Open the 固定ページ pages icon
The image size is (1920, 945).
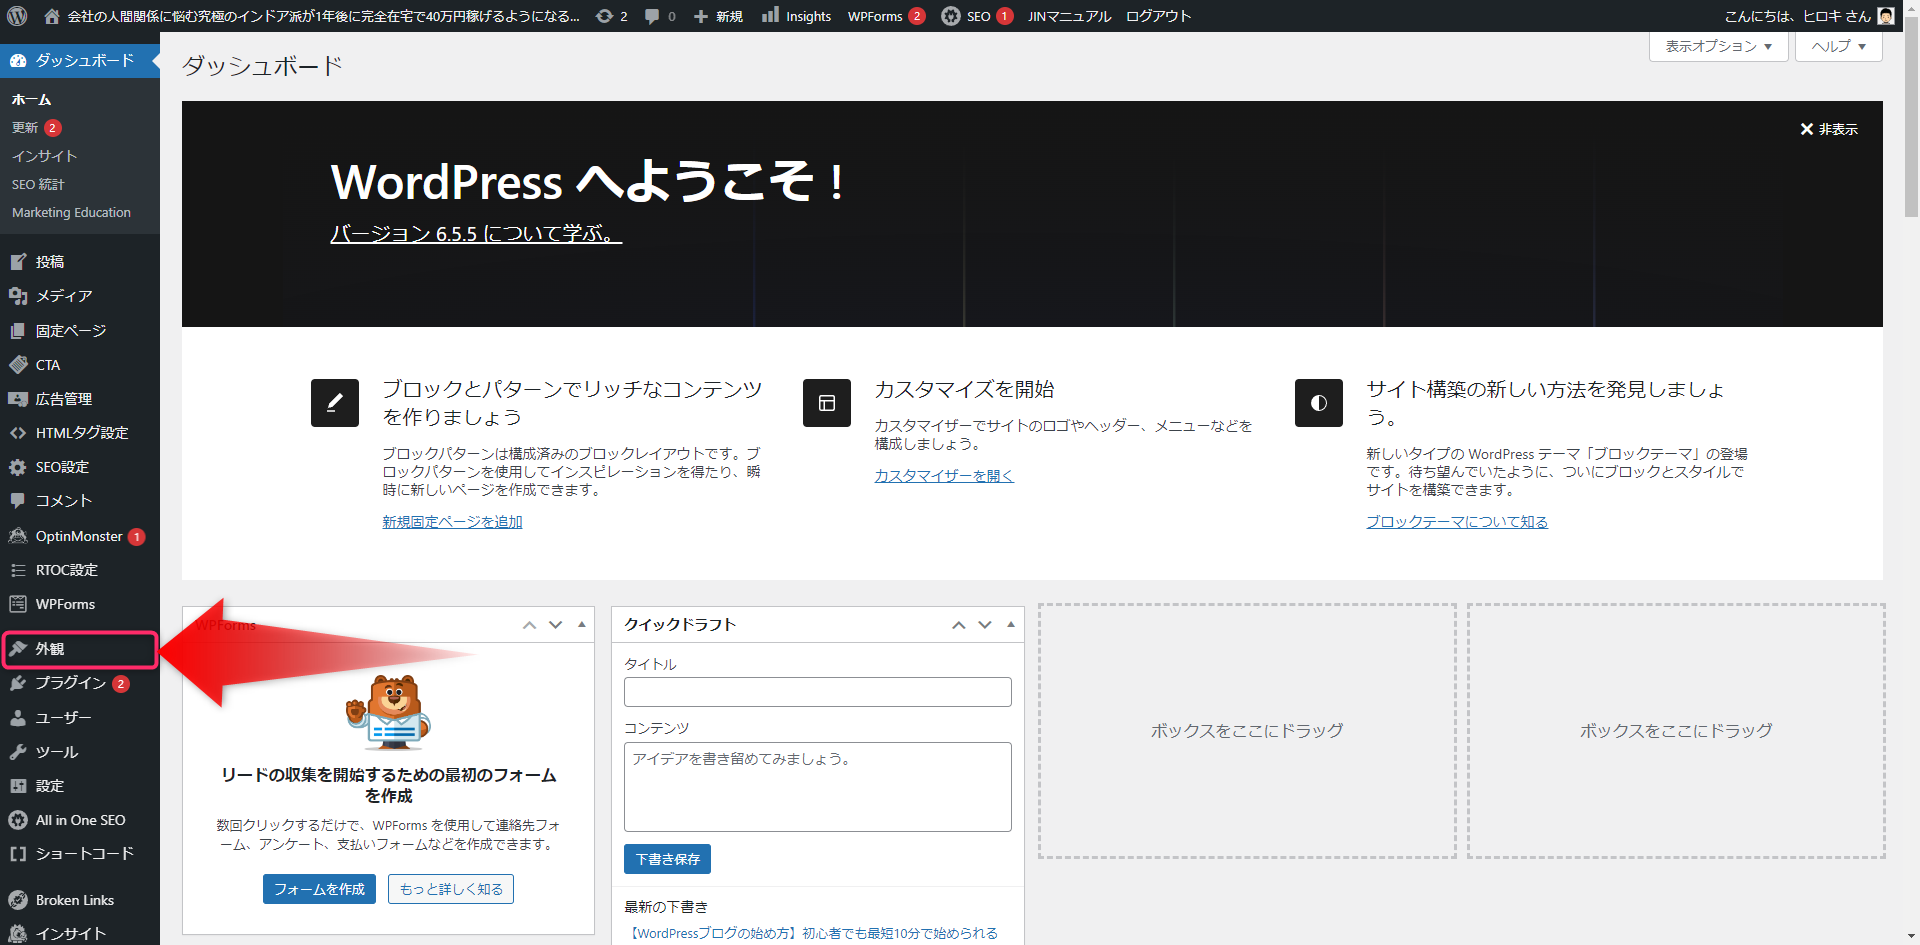point(18,331)
